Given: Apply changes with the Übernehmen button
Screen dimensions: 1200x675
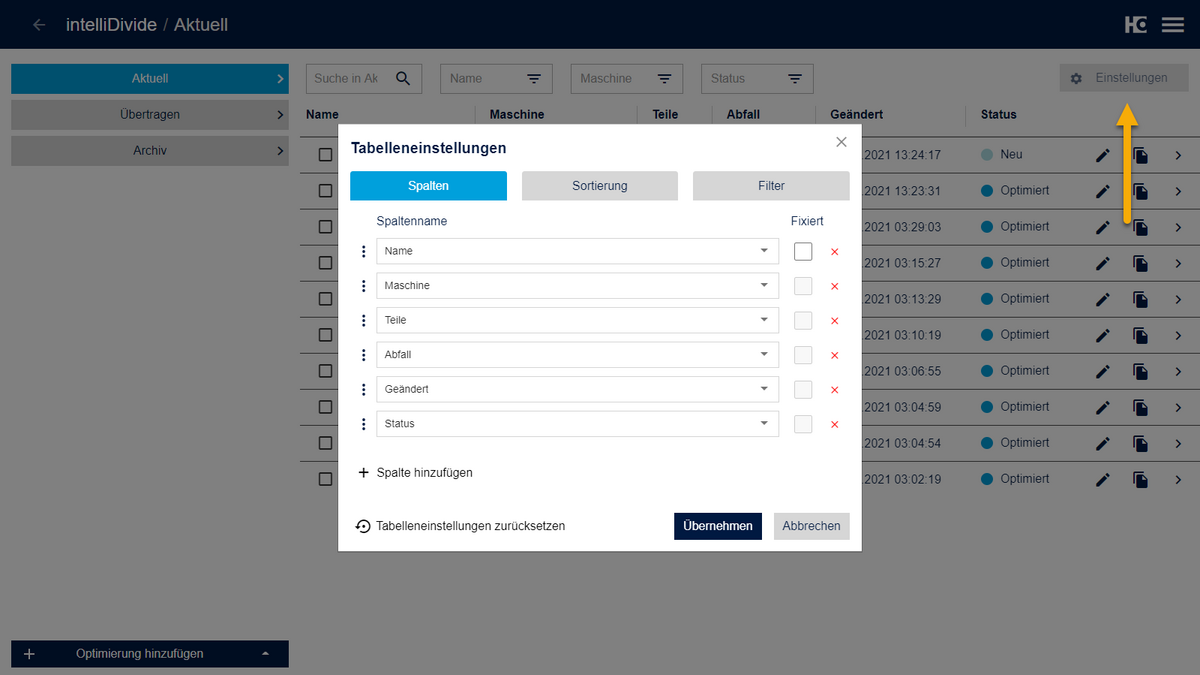Looking at the screenshot, I should point(717,525).
